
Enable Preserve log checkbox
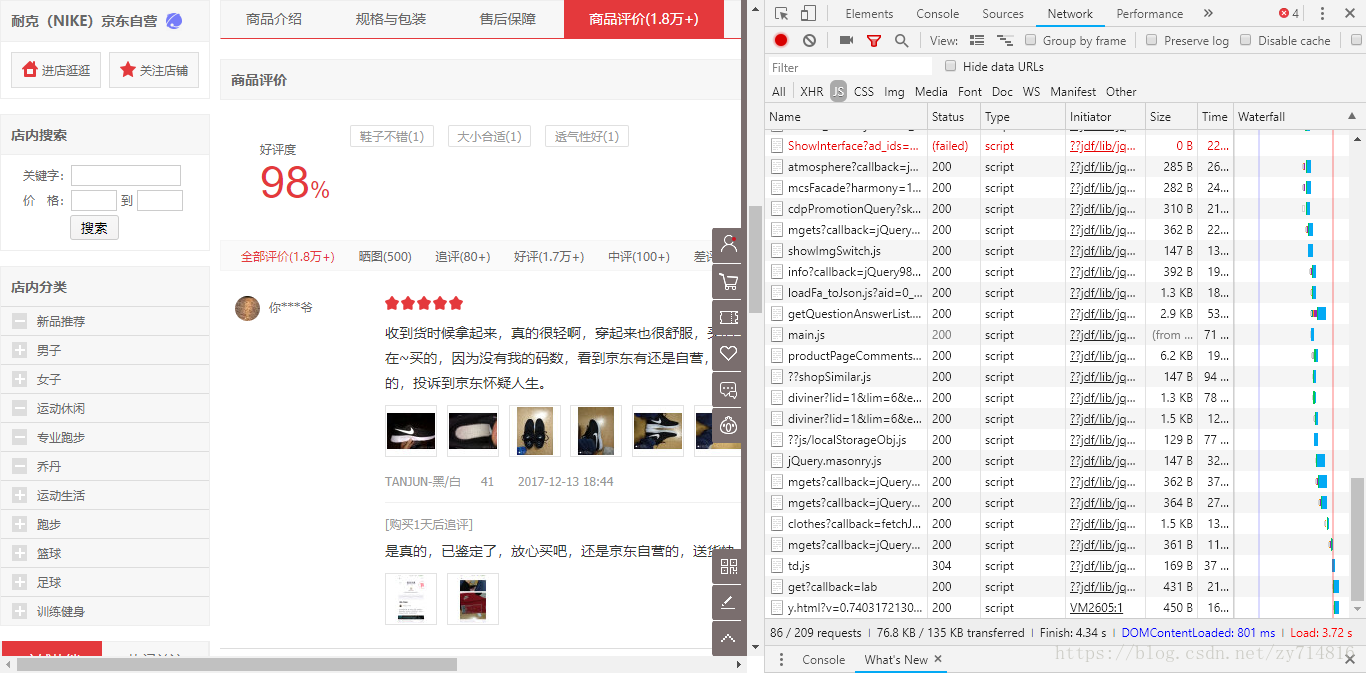pos(1151,40)
